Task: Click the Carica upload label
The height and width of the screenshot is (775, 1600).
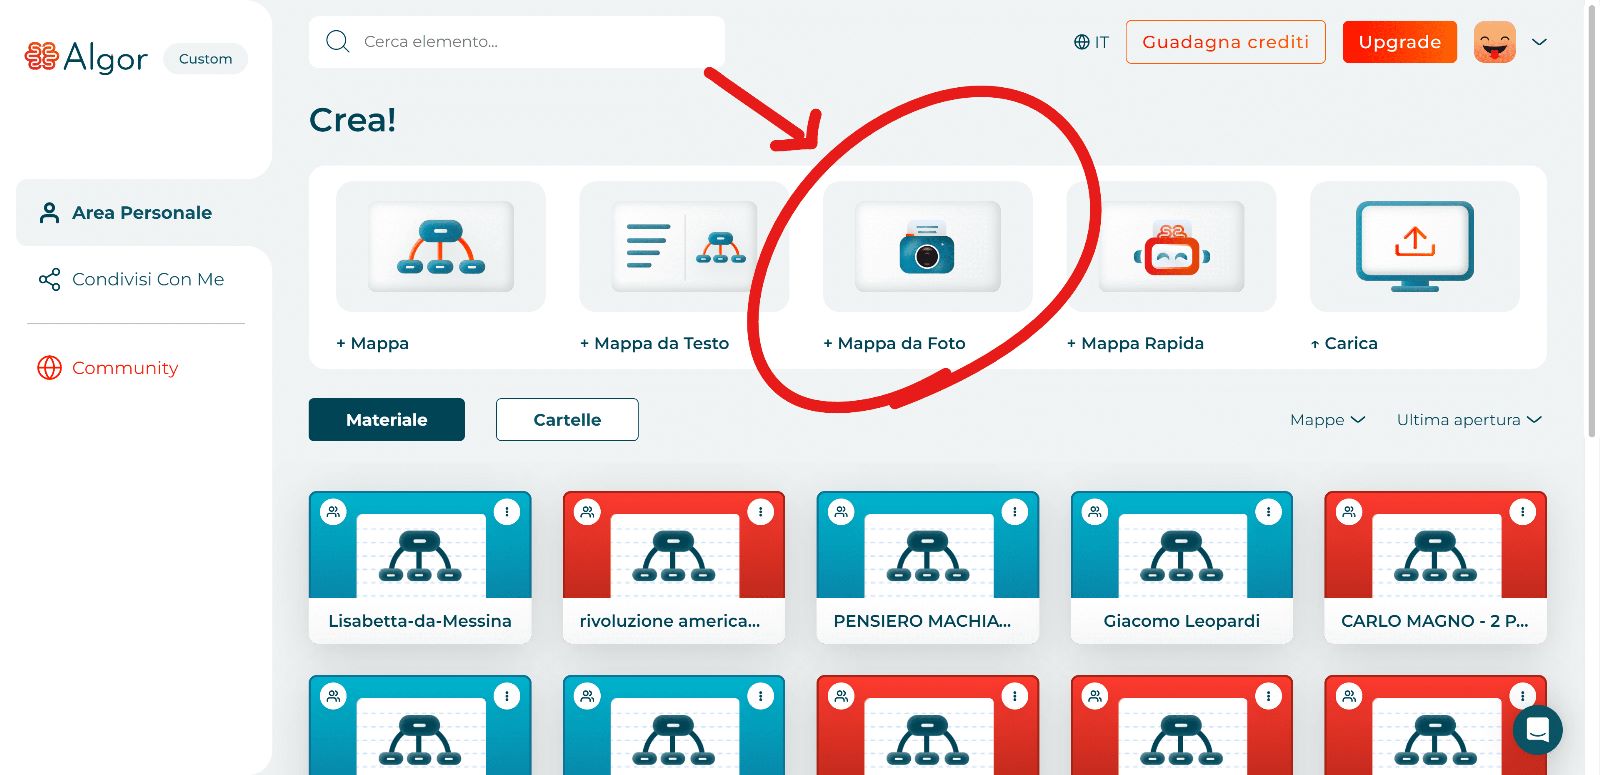Action: pos(1345,343)
